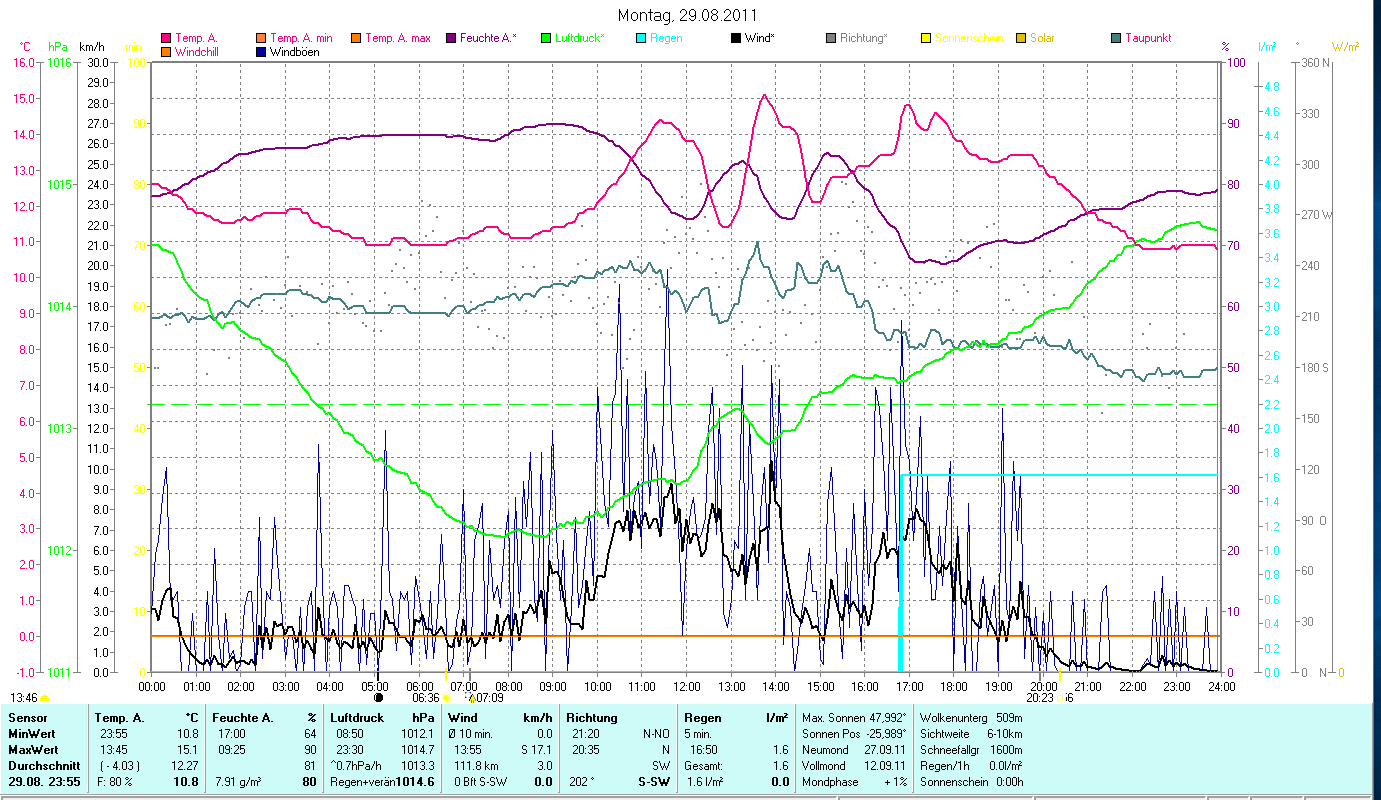Click the Luftdruck* legend label

(x=578, y=38)
